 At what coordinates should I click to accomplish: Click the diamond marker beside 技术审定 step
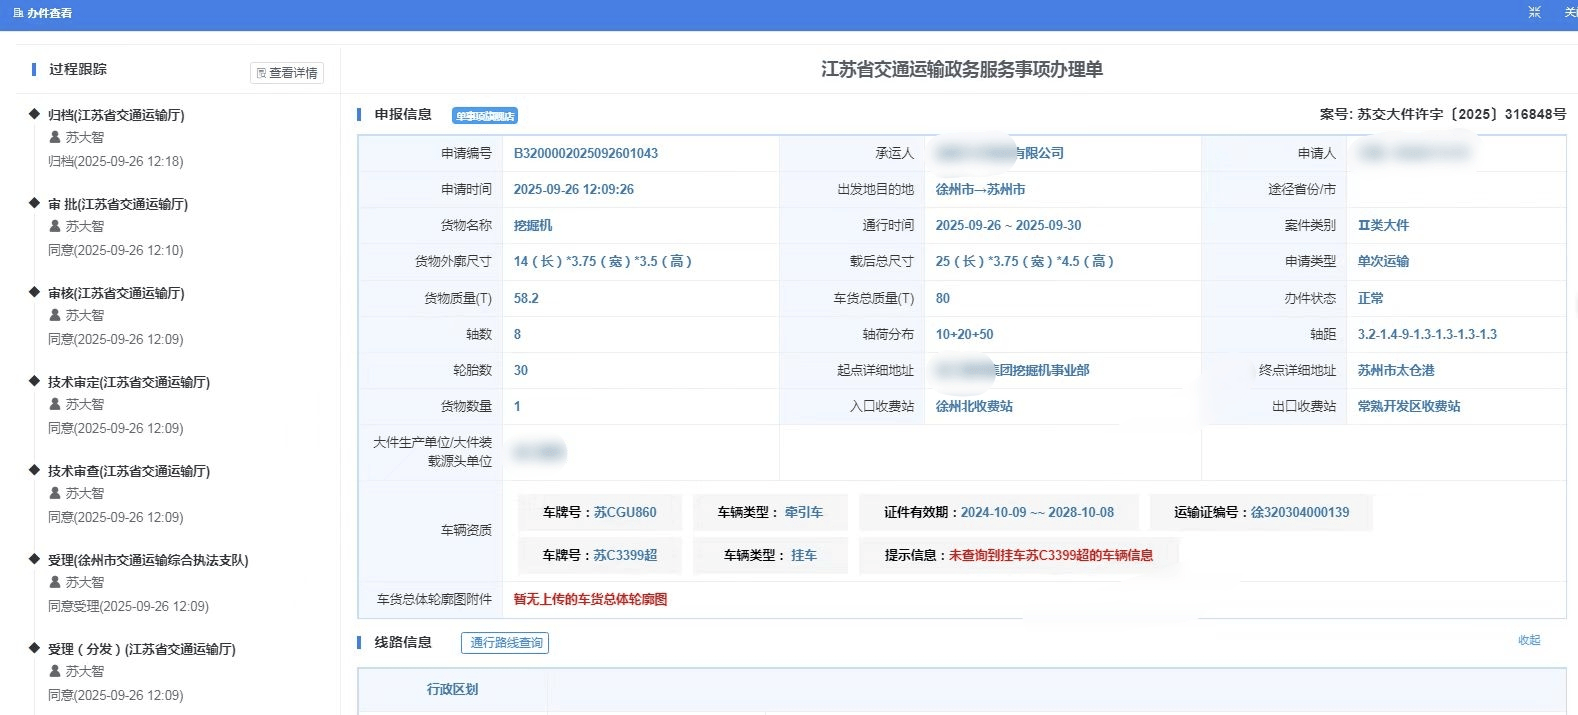[35, 381]
